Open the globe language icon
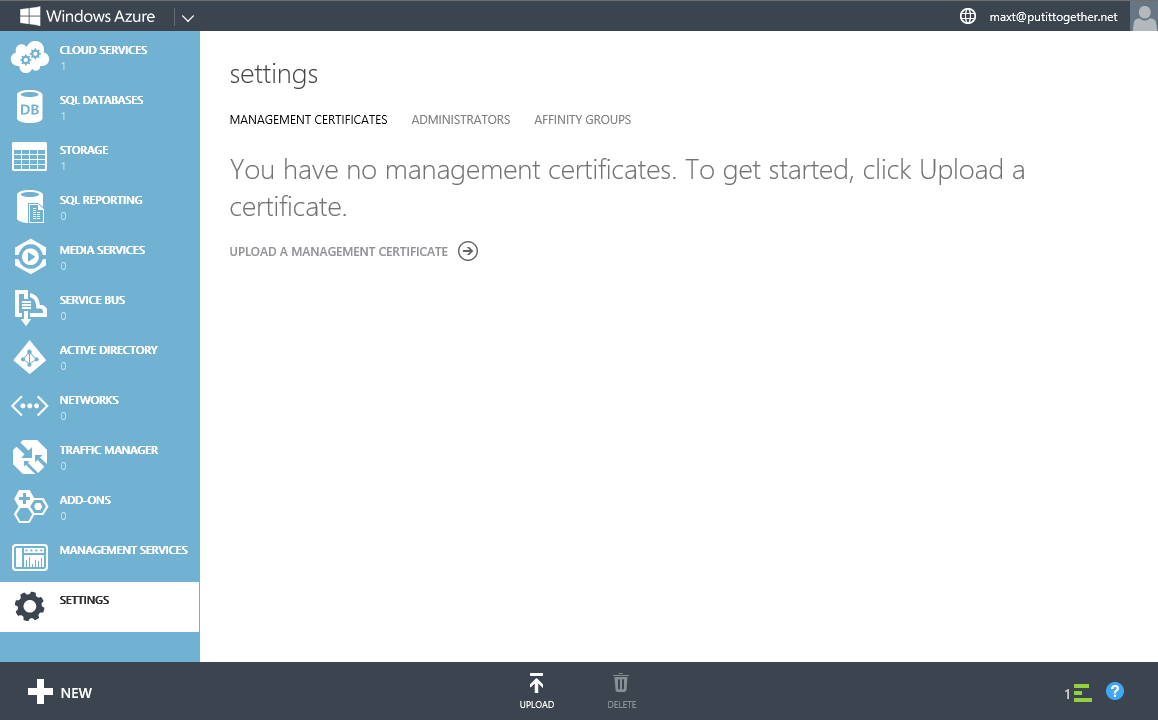Image resolution: width=1158 pixels, height=720 pixels. point(967,16)
